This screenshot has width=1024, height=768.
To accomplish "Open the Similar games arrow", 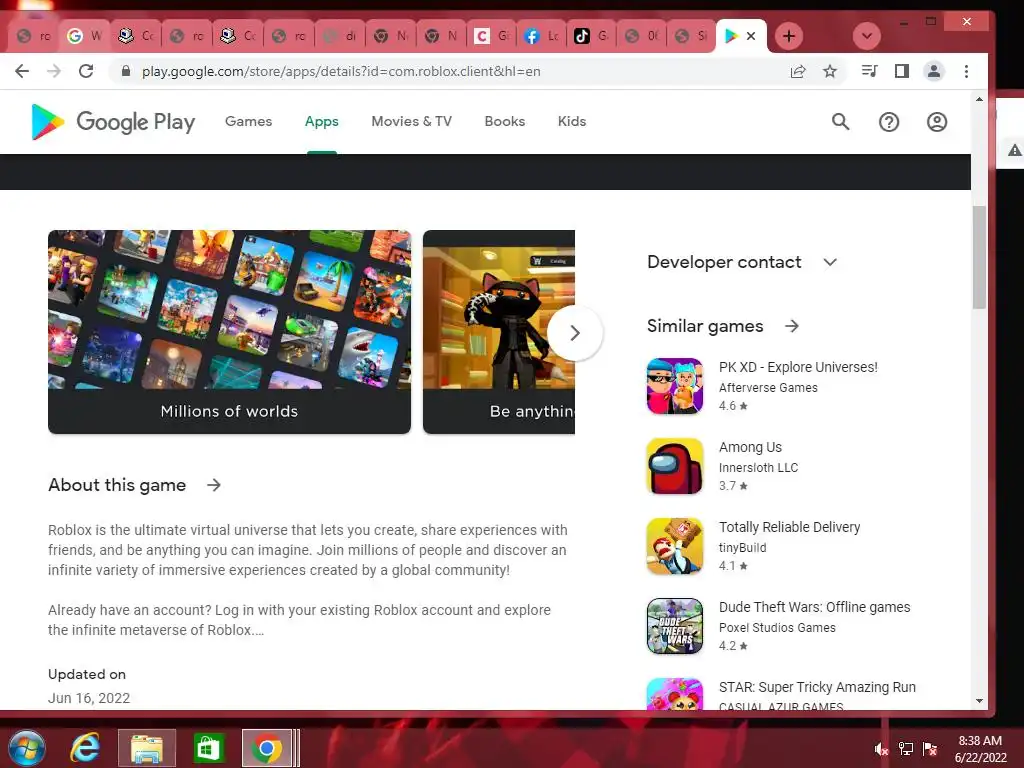I will pyautogui.click(x=792, y=326).
